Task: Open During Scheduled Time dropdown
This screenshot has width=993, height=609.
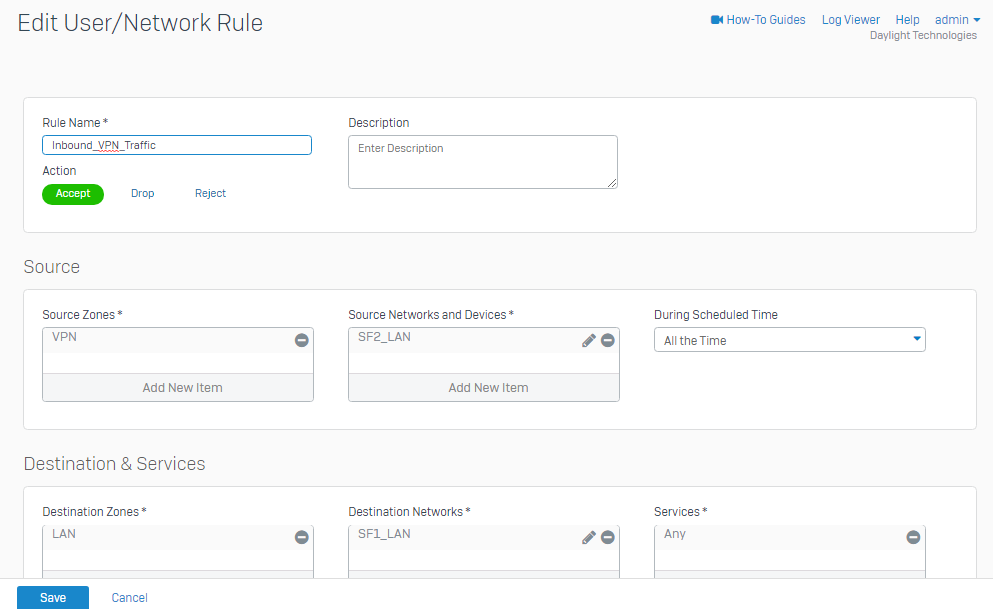Action: tap(790, 340)
